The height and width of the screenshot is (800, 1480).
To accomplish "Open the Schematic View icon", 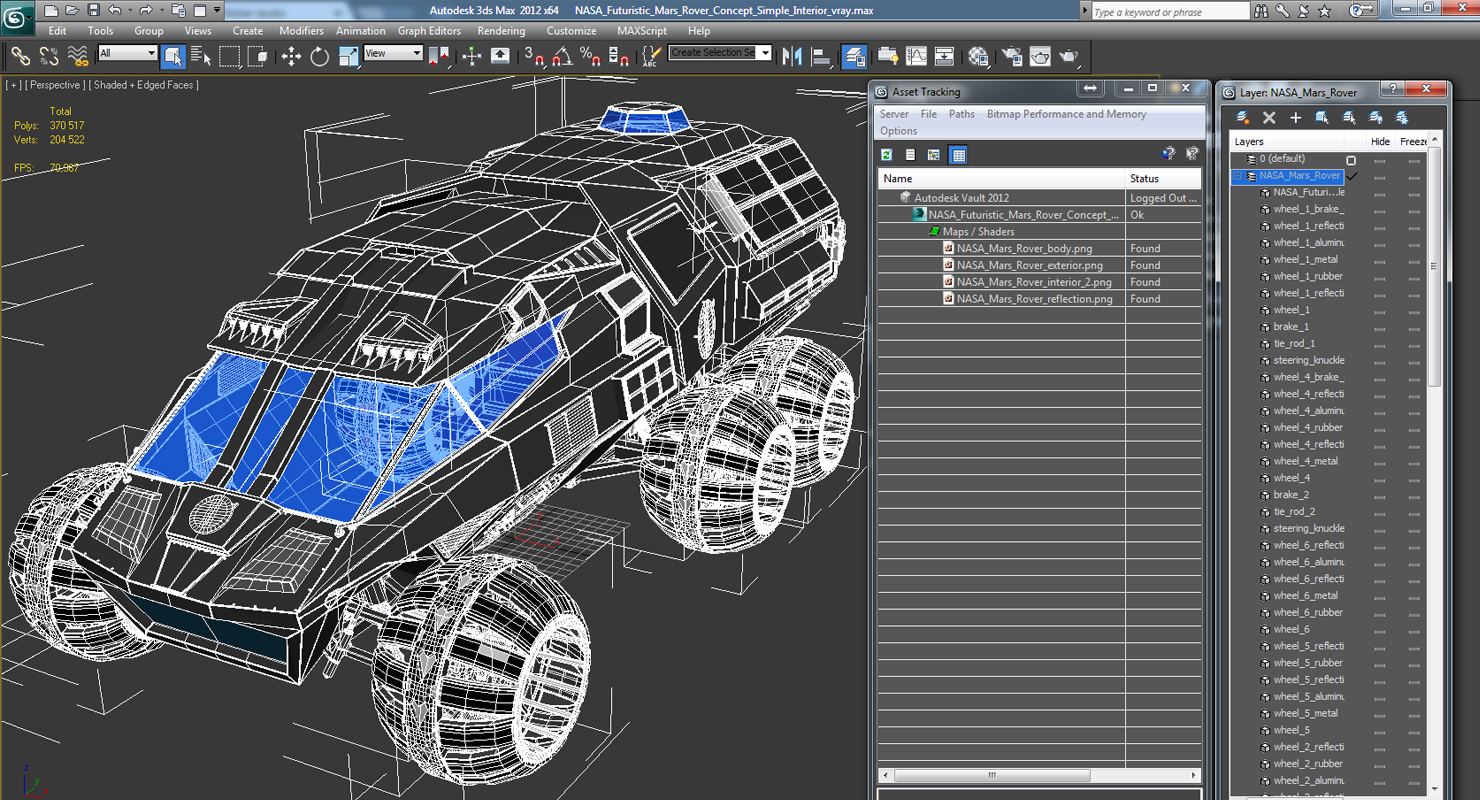I will pos(944,56).
